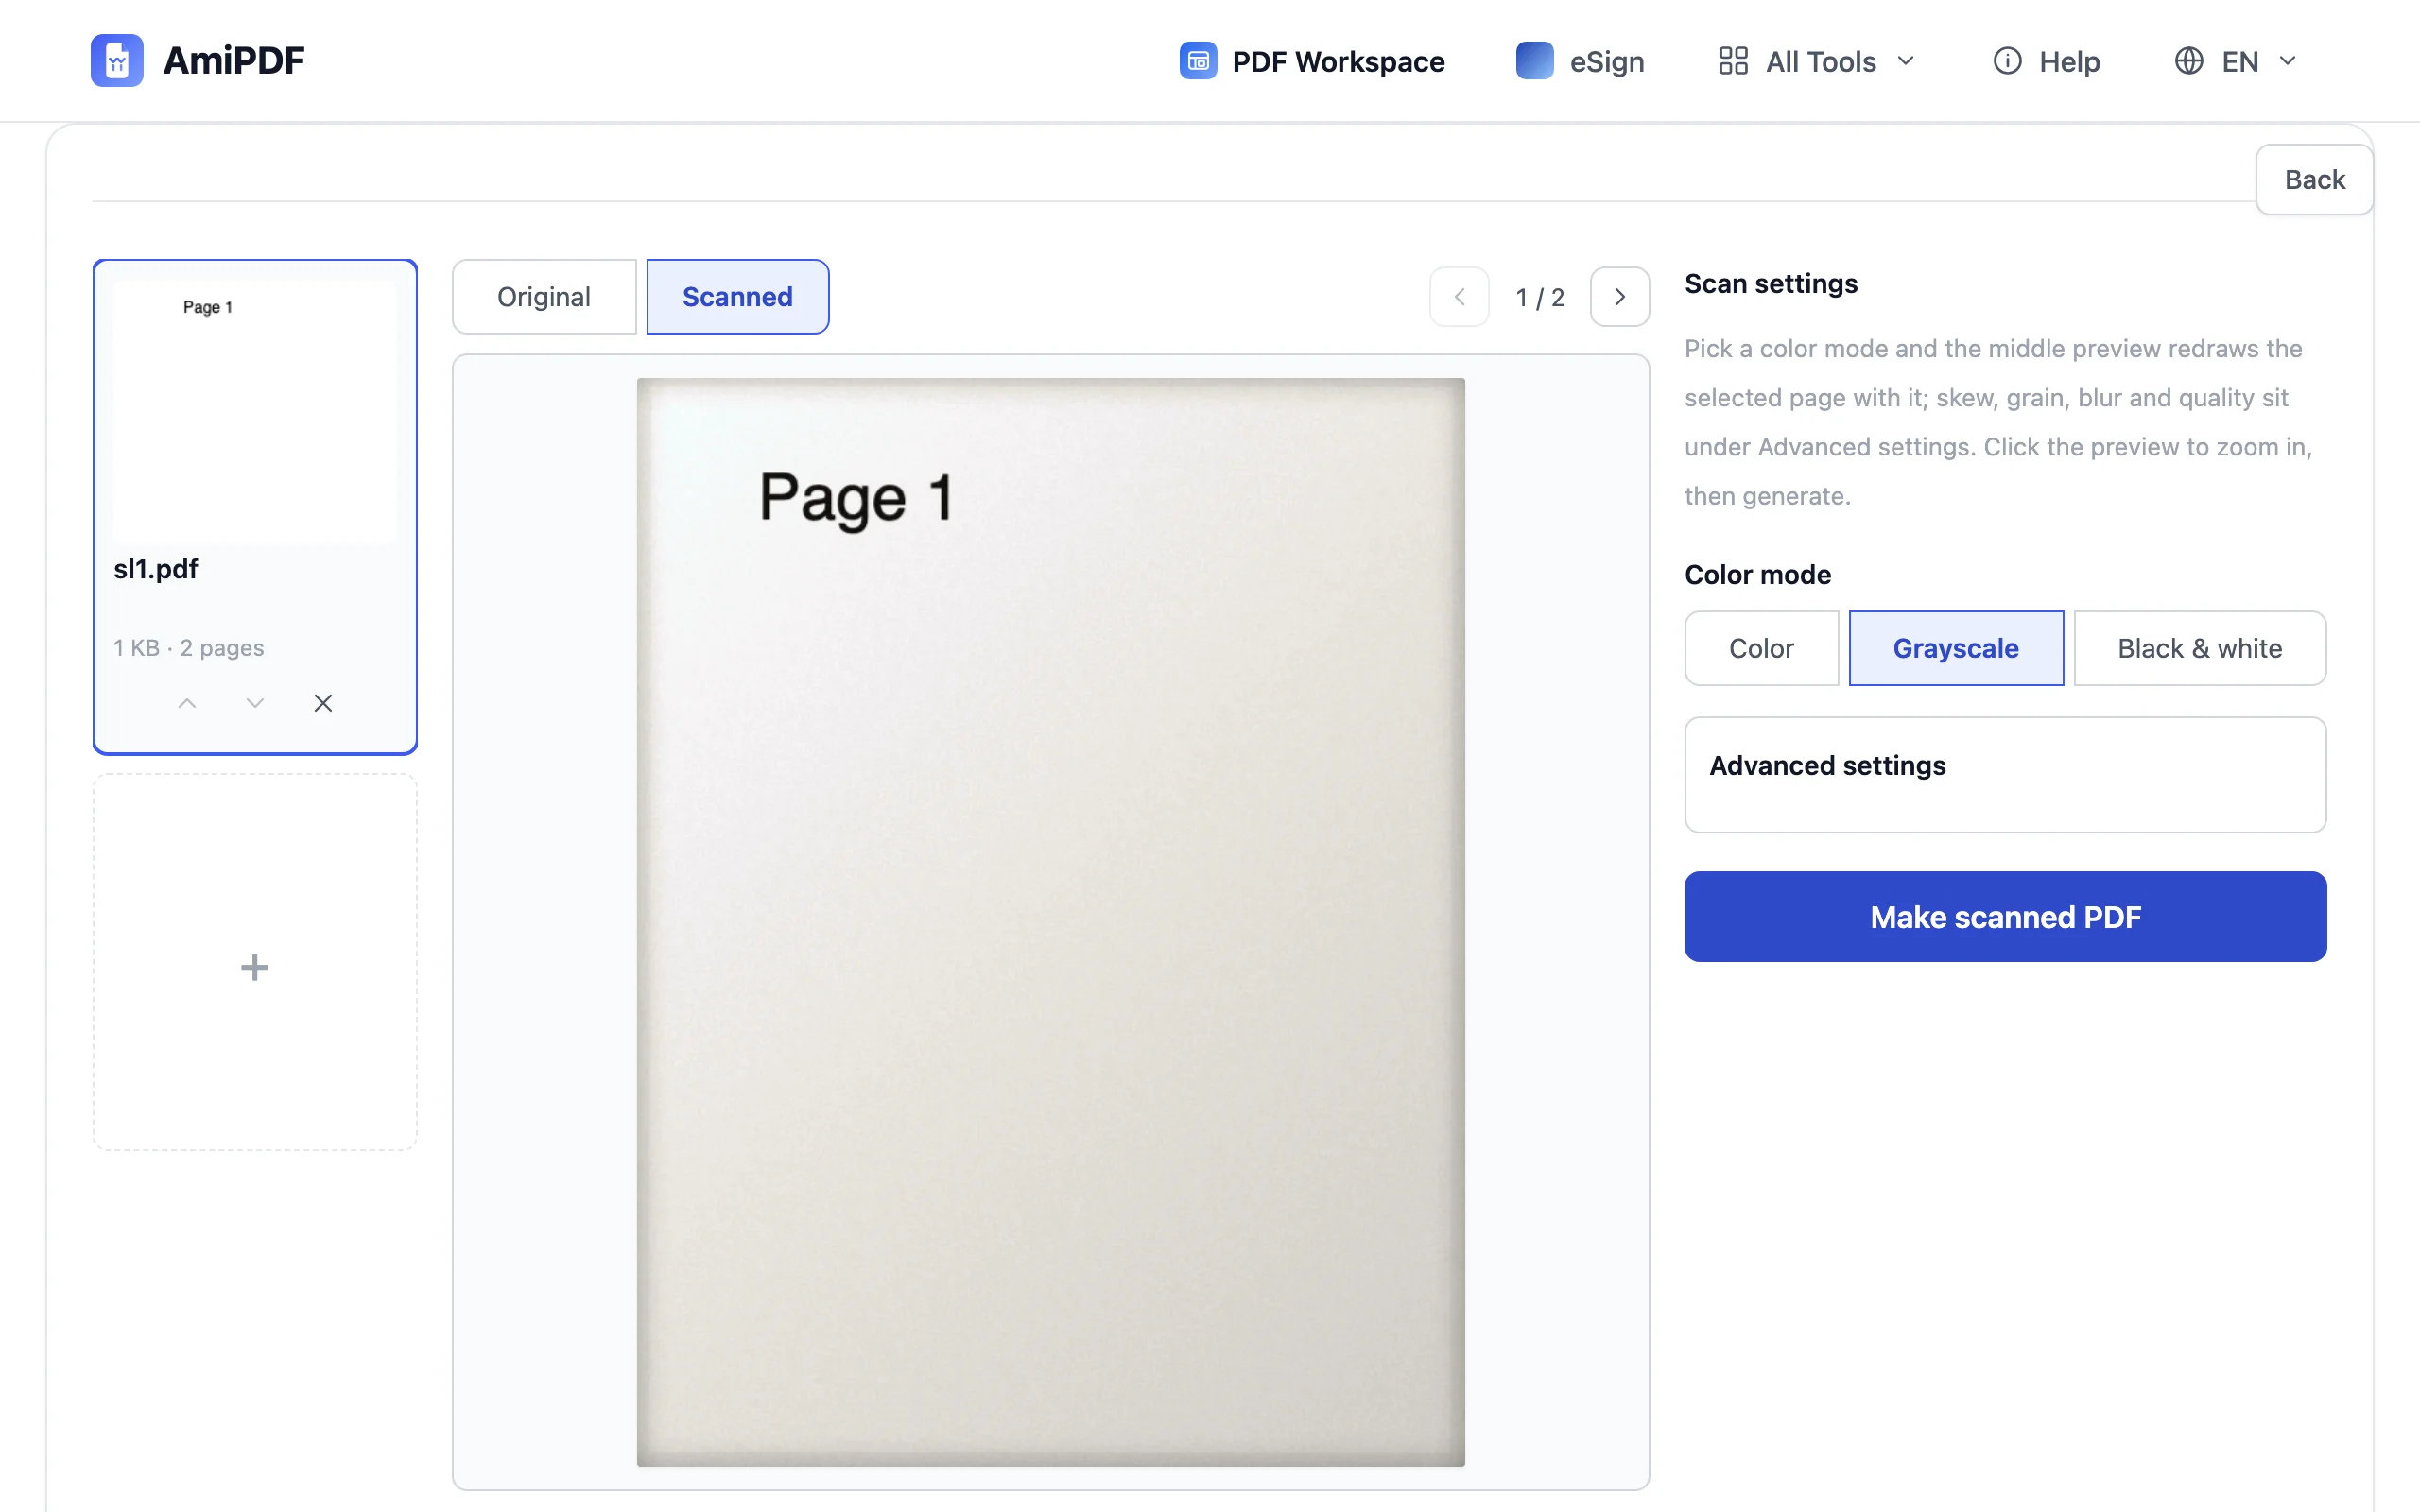Click the globe language icon

point(2189,61)
